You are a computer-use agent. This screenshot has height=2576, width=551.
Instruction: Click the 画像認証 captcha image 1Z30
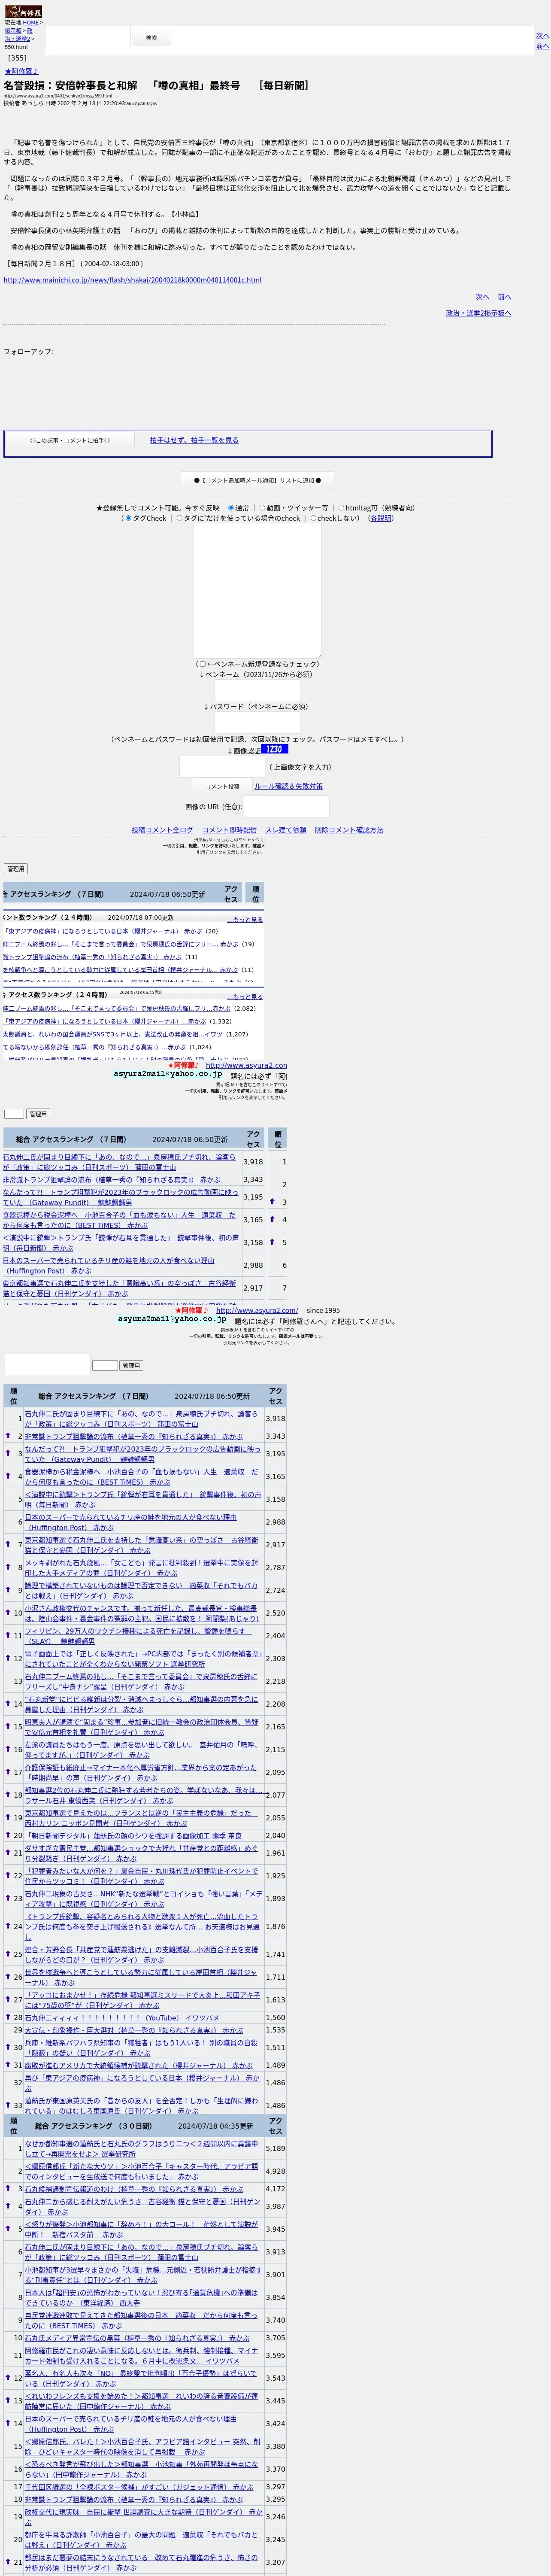pyautogui.click(x=274, y=749)
